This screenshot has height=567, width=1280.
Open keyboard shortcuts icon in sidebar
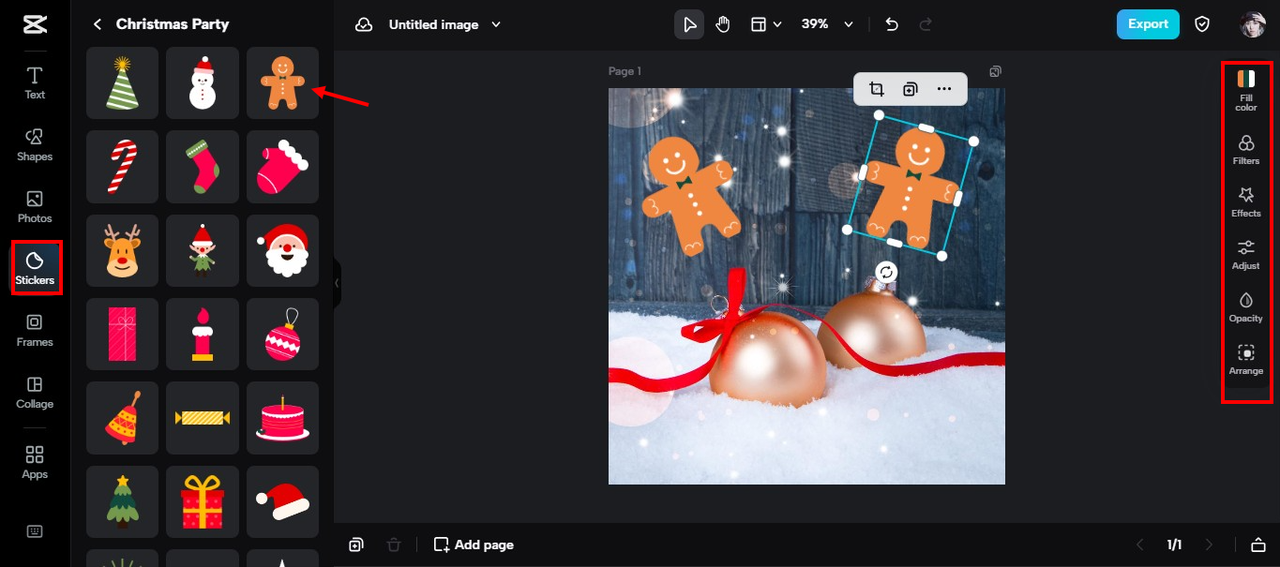(35, 531)
